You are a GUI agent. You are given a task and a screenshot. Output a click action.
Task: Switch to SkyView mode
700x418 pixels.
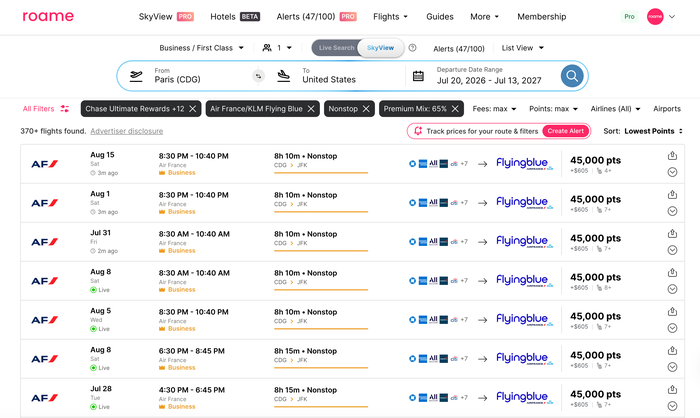tap(380, 48)
